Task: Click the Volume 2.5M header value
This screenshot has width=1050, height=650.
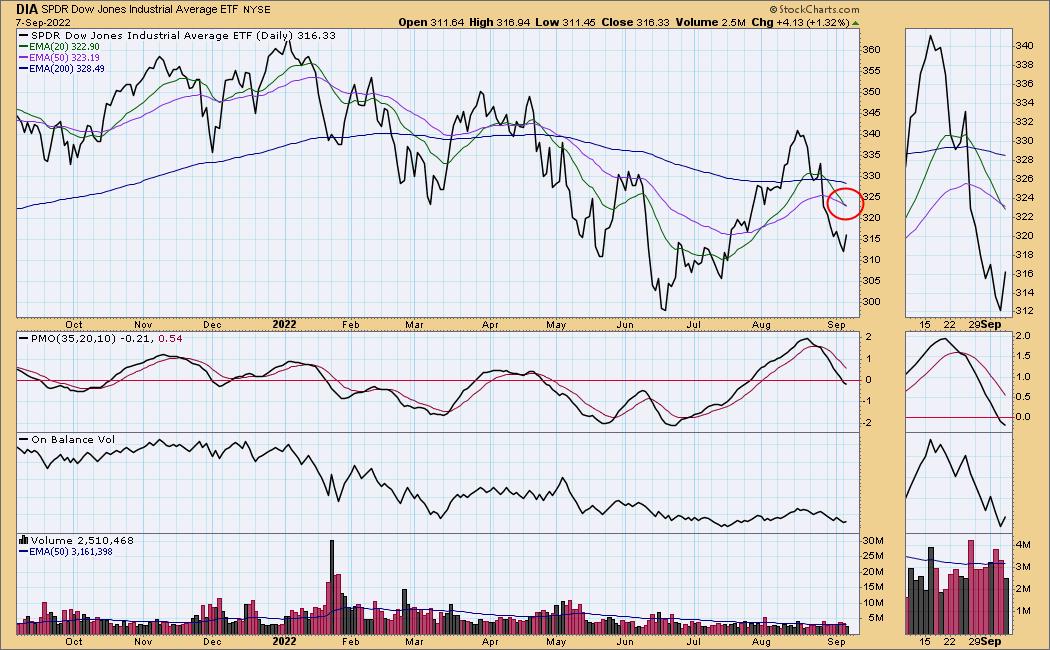Action: [x=710, y=22]
